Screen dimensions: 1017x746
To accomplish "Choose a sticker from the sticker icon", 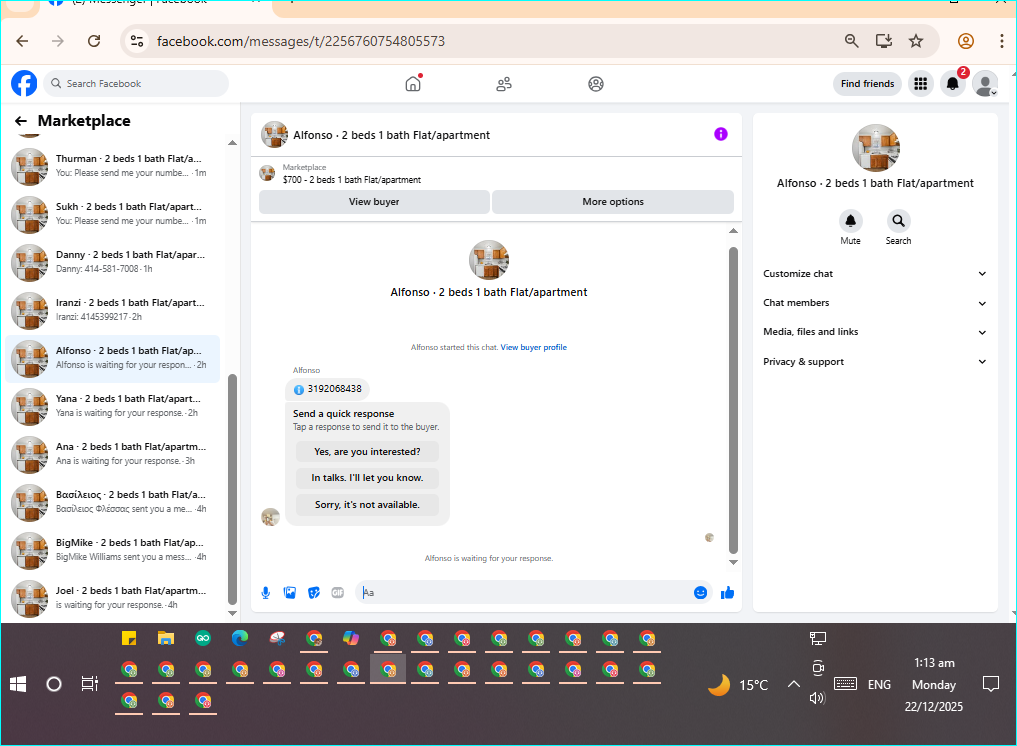I will (314, 592).
